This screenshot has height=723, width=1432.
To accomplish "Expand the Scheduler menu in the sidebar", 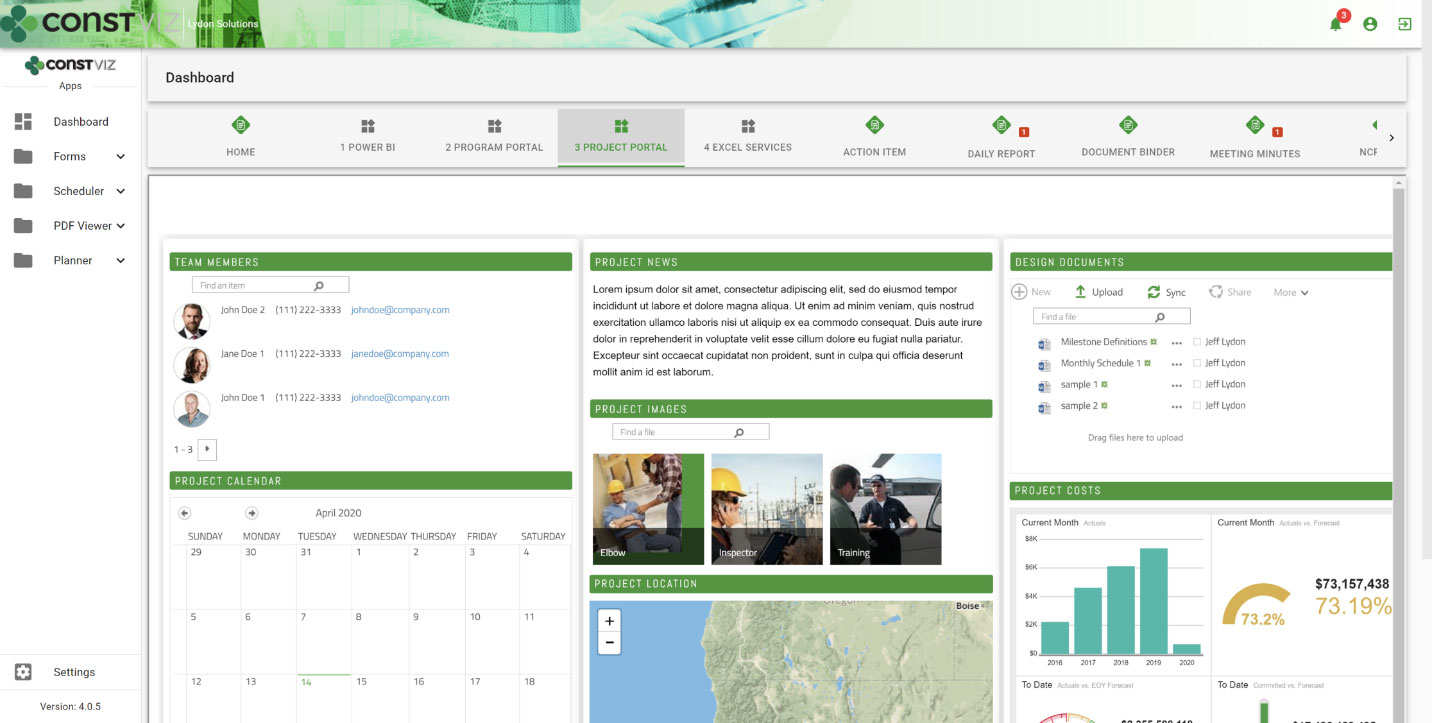I will click(x=120, y=190).
